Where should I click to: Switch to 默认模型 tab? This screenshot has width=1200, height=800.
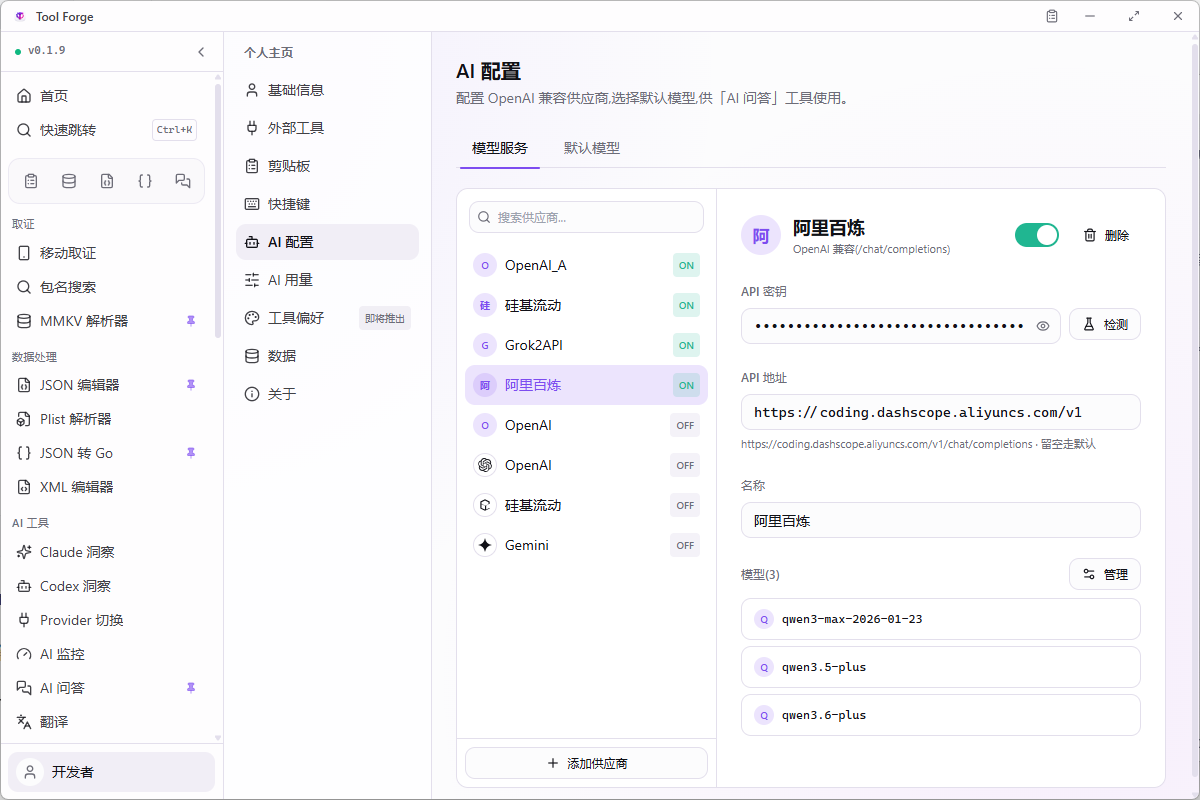tap(592, 148)
